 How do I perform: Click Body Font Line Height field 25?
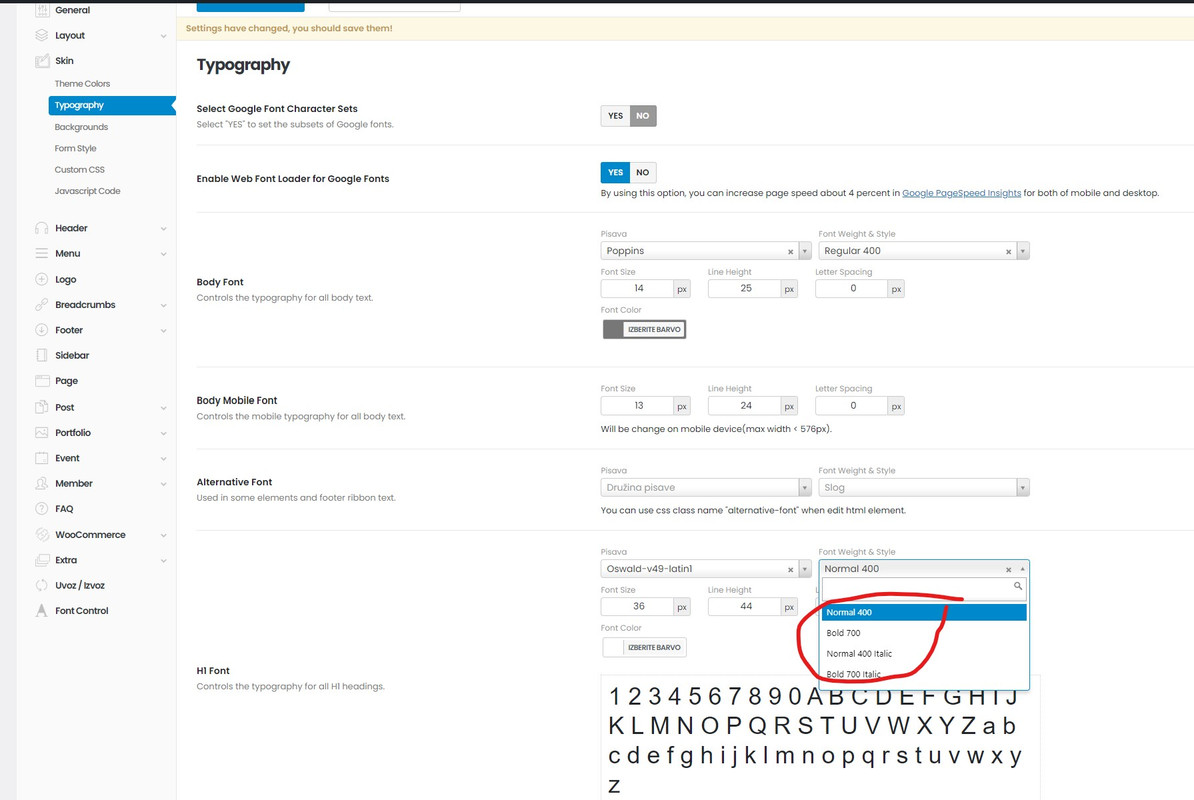(x=745, y=288)
